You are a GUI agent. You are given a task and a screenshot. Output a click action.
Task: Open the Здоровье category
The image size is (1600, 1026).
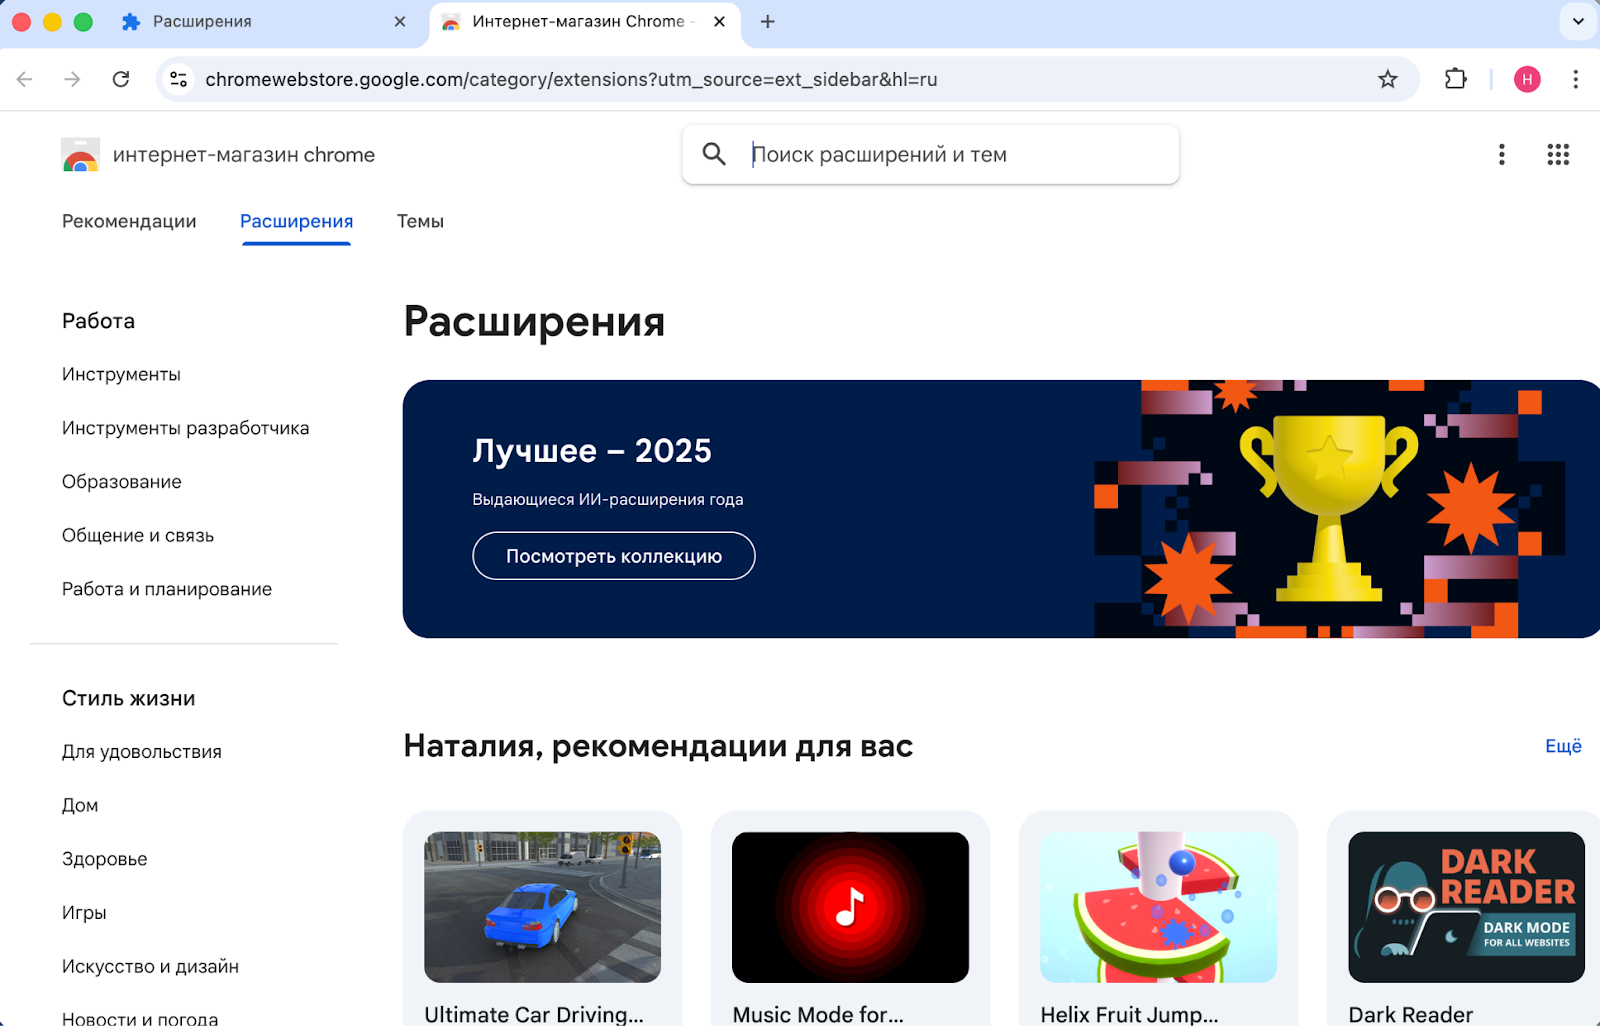(x=104, y=859)
